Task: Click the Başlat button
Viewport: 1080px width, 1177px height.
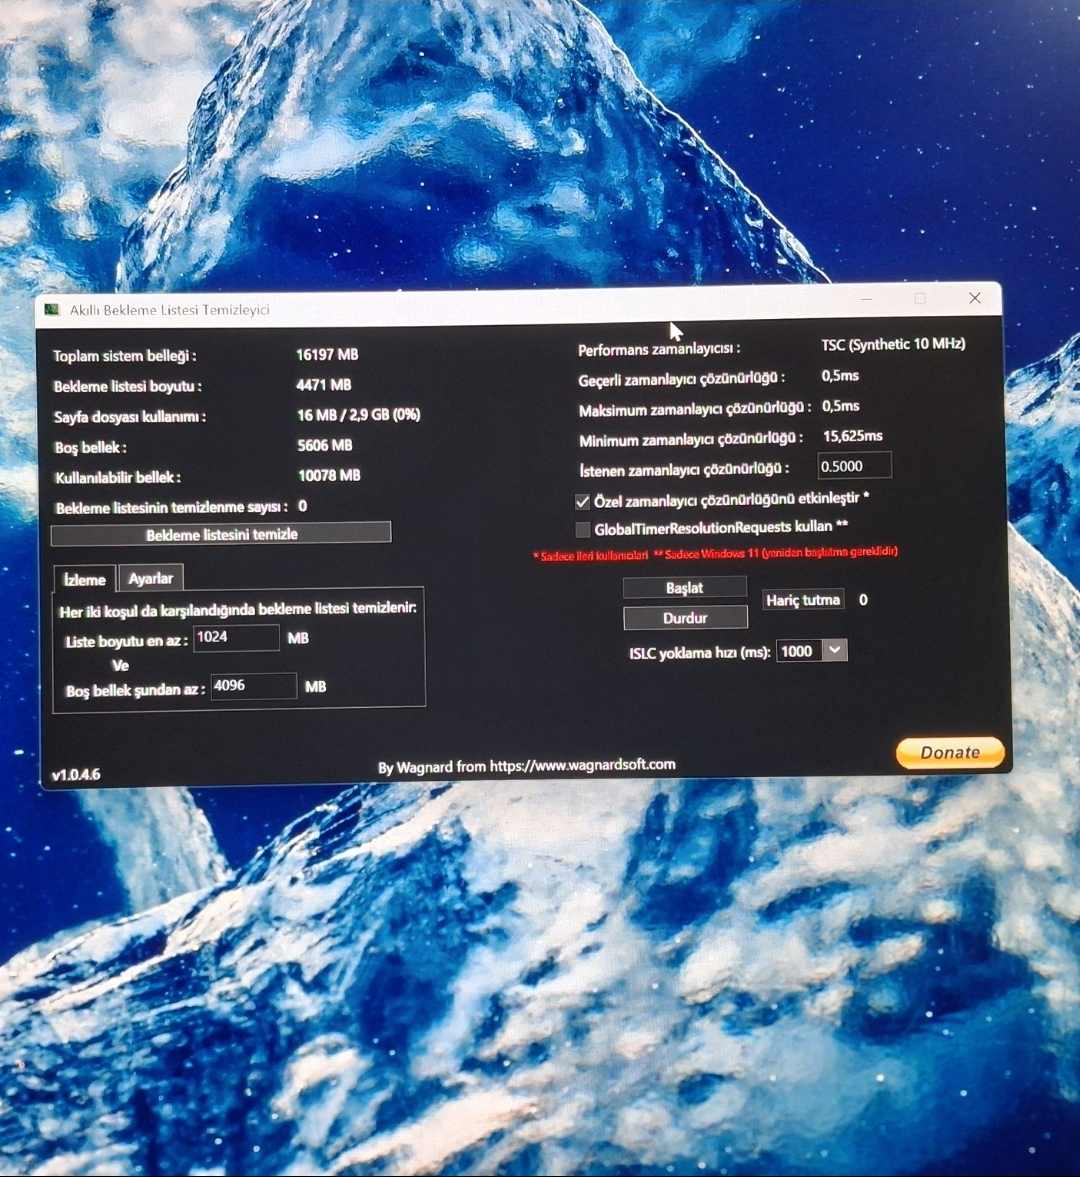Action: (x=684, y=588)
